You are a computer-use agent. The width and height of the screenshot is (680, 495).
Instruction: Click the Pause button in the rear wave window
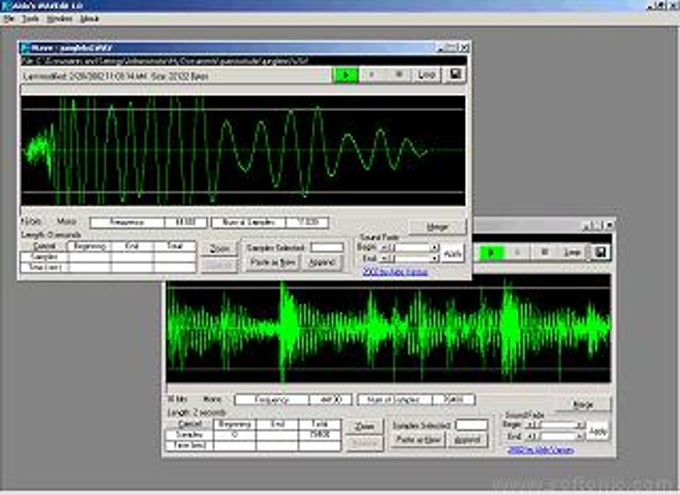[x=517, y=253]
